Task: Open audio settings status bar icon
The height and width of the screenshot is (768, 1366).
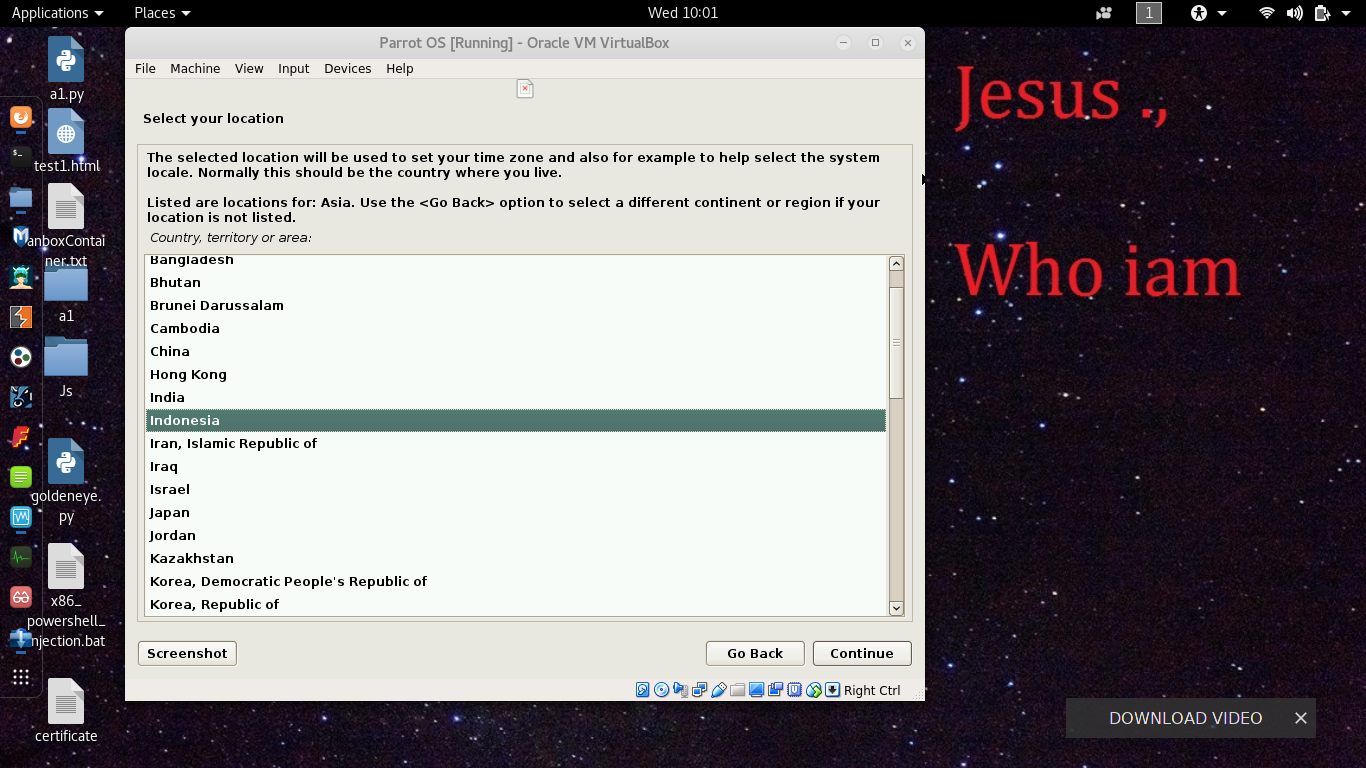Action: (x=680, y=690)
